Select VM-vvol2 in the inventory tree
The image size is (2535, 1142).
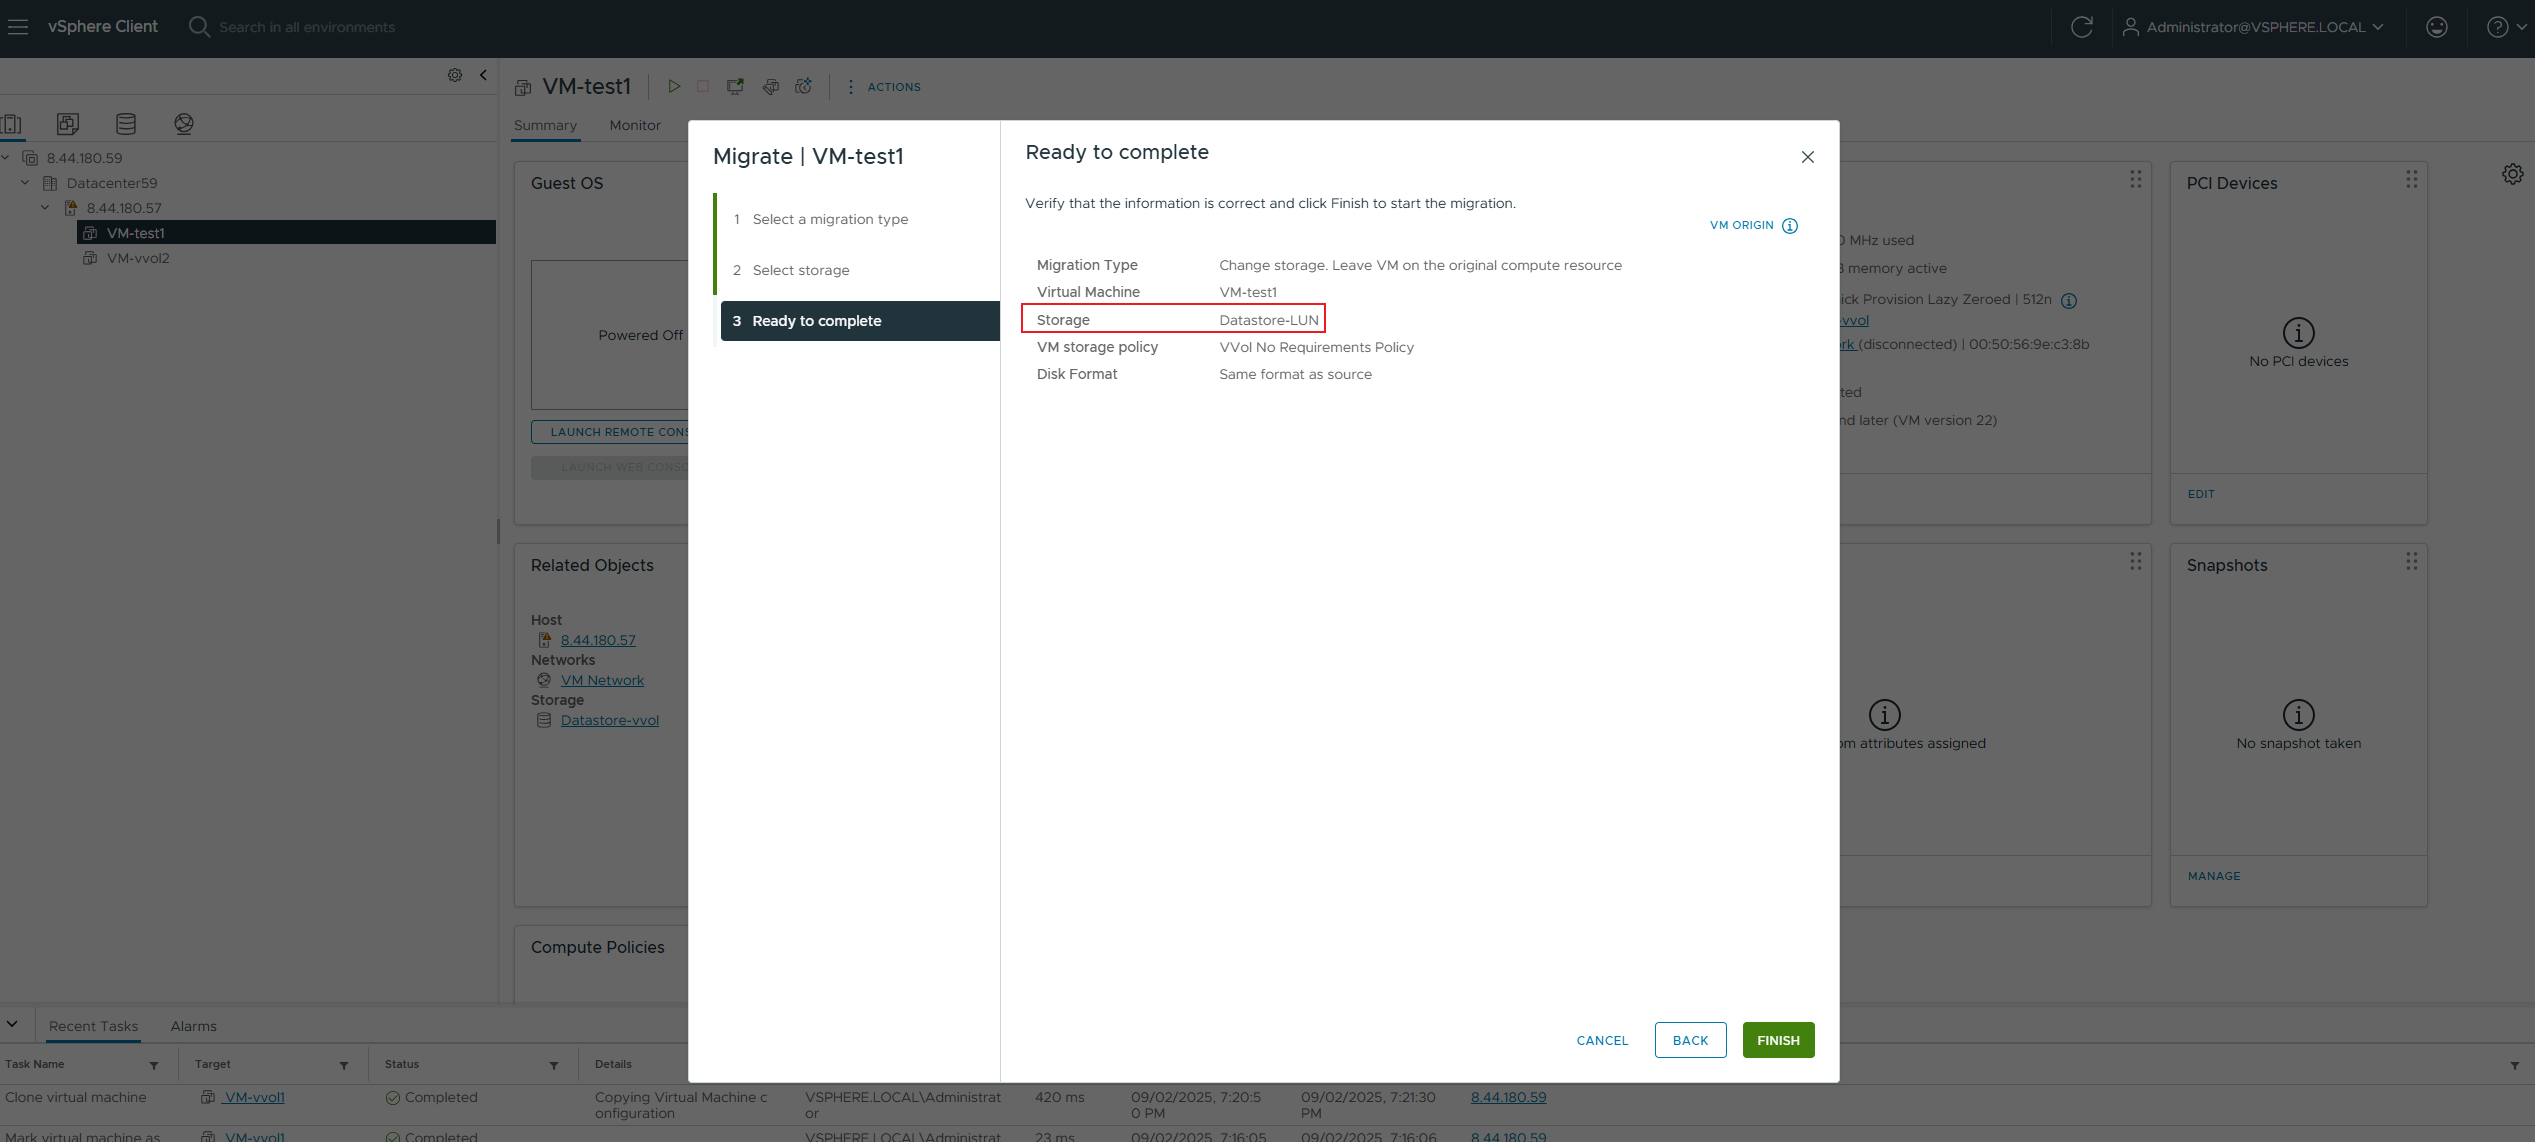click(x=138, y=258)
